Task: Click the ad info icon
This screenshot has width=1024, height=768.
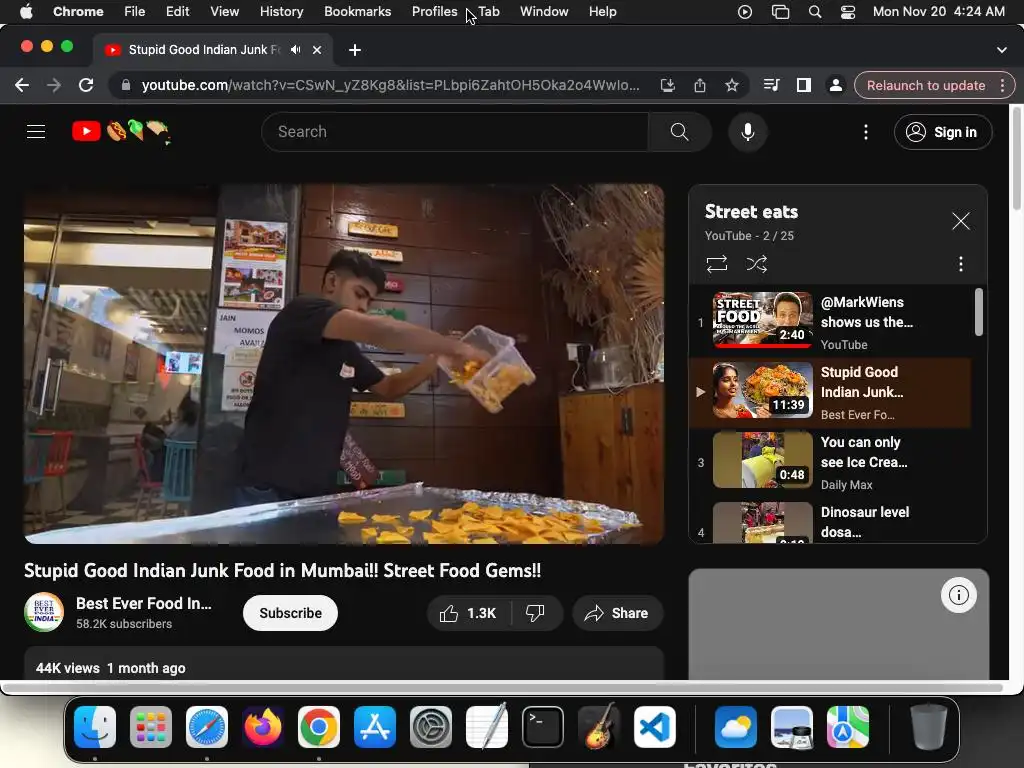Action: click(x=958, y=595)
